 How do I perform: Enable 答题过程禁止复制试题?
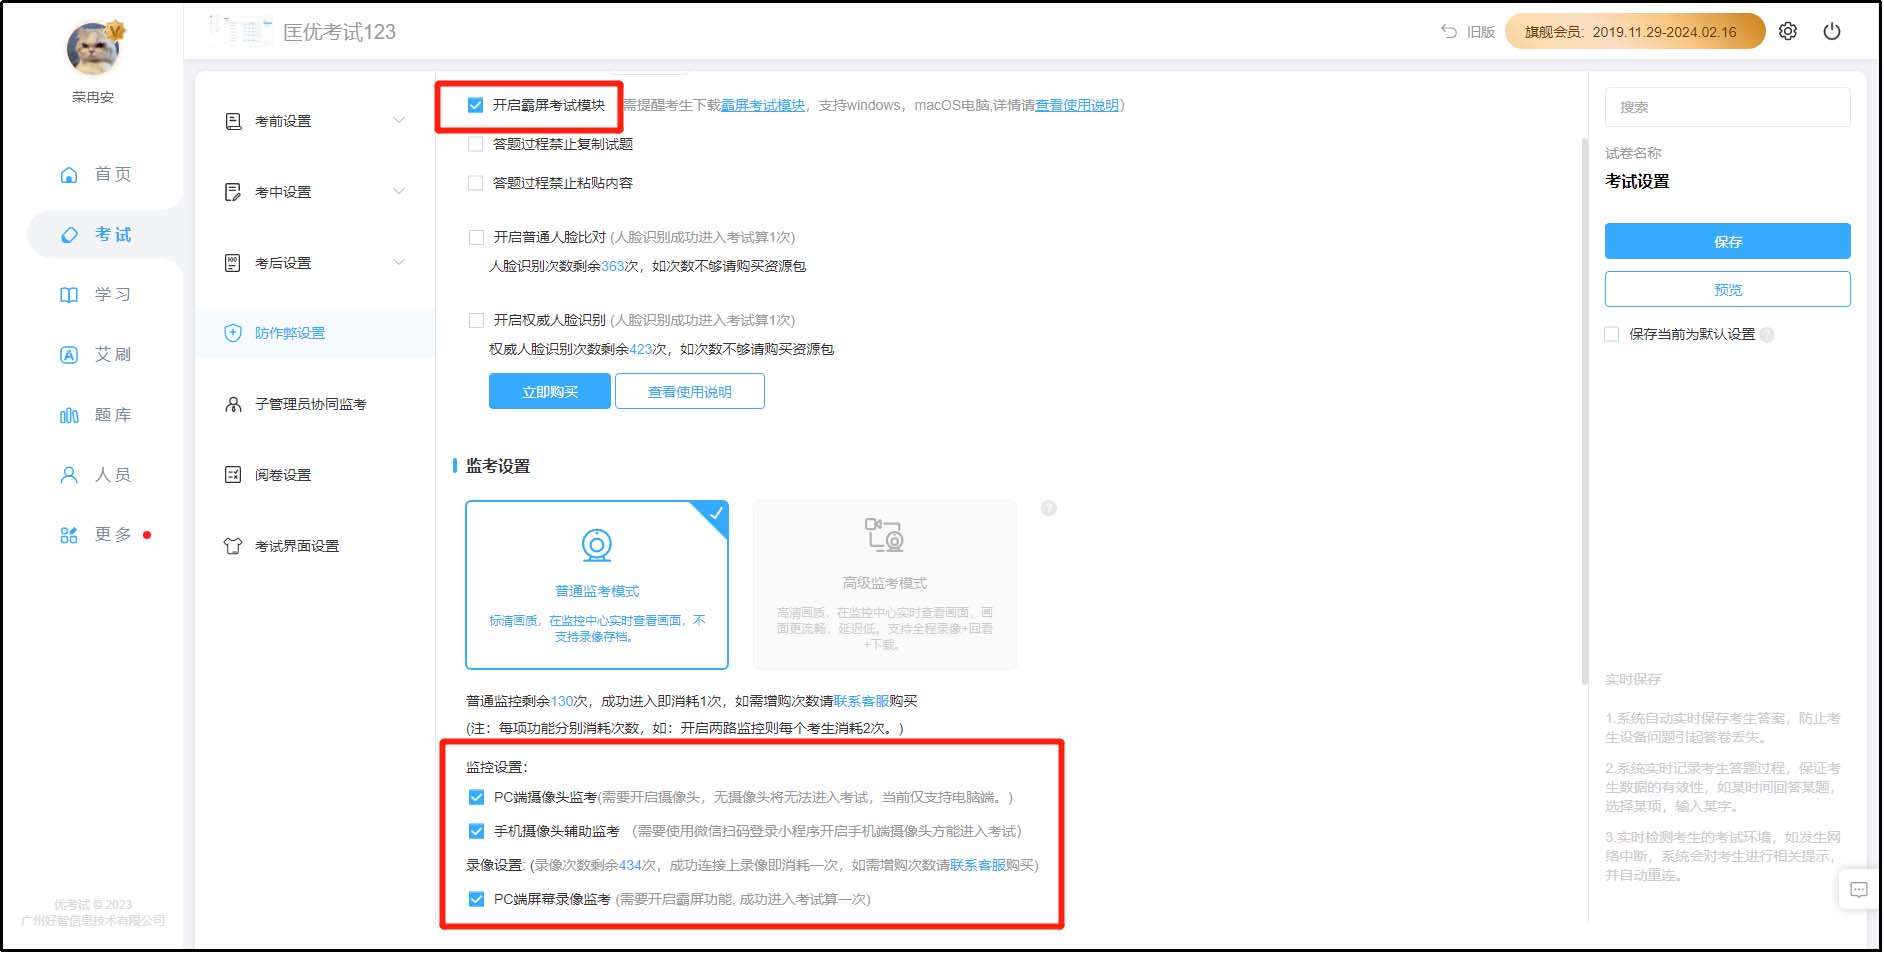(475, 143)
